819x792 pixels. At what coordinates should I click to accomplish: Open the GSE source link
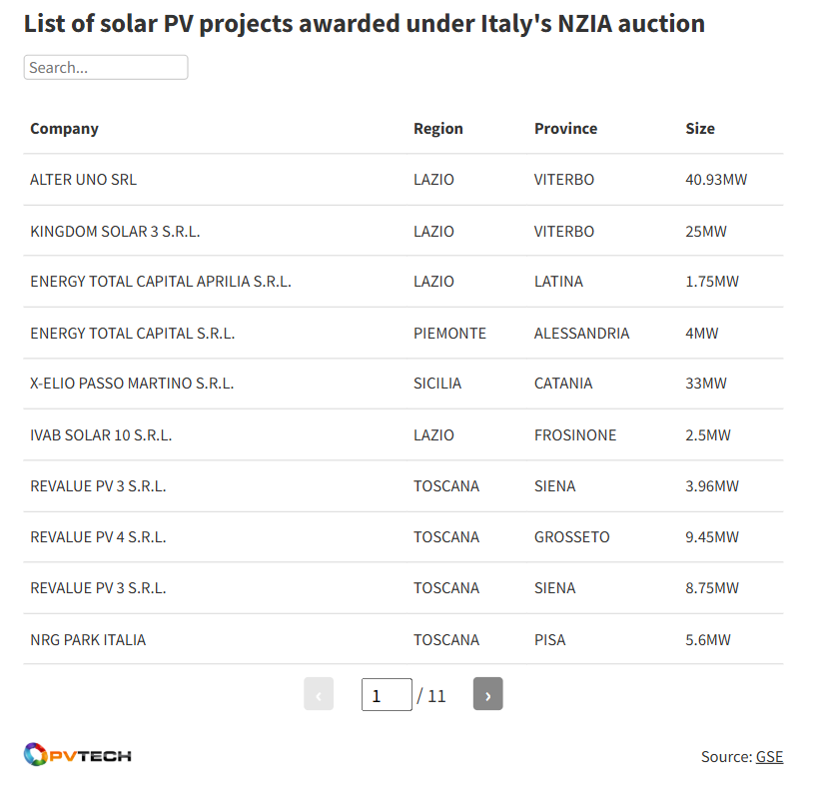[x=769, y=757]
